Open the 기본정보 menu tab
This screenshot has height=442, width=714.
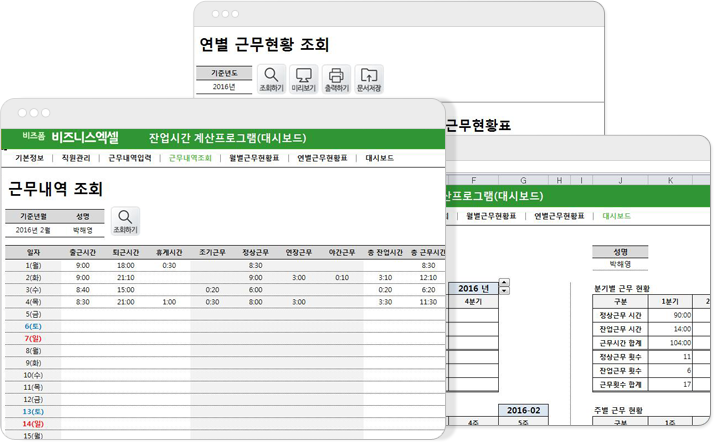tap(30, 158)
